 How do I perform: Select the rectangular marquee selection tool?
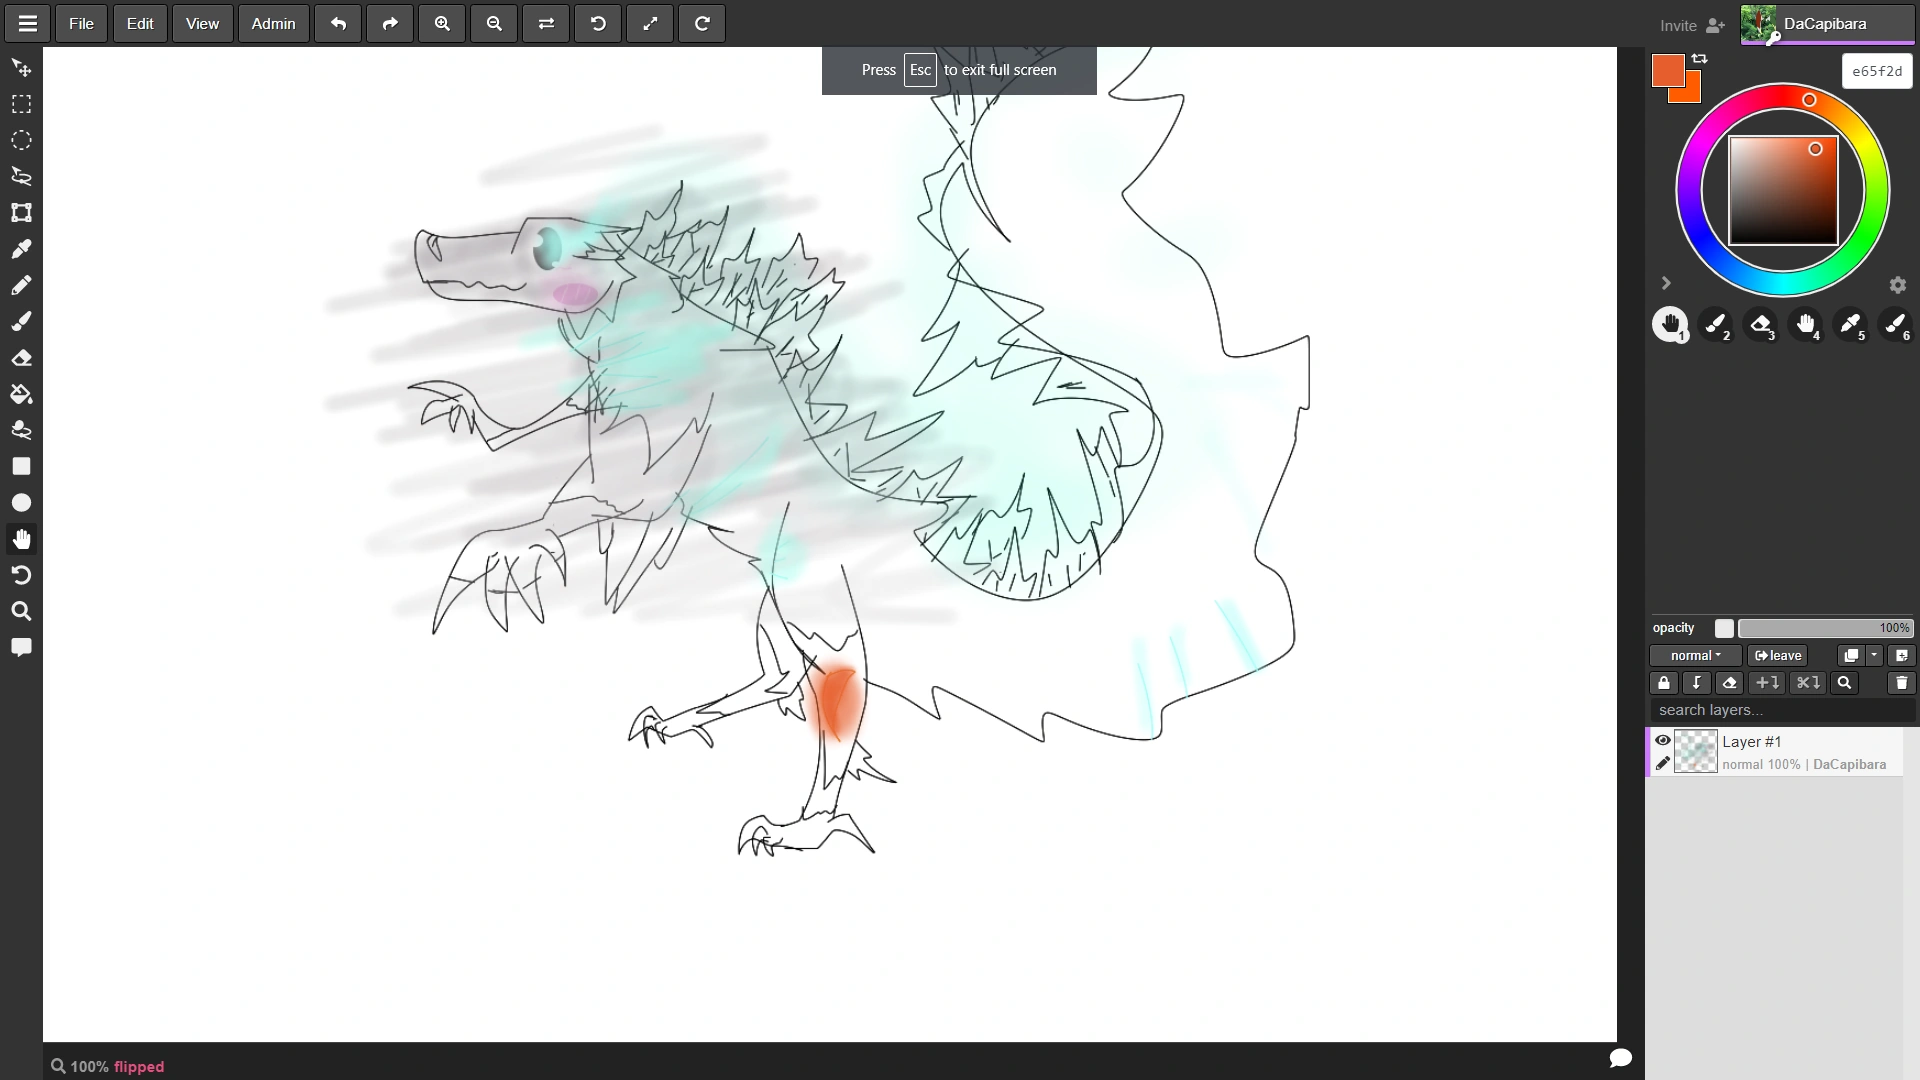click(x=21, y=104)
